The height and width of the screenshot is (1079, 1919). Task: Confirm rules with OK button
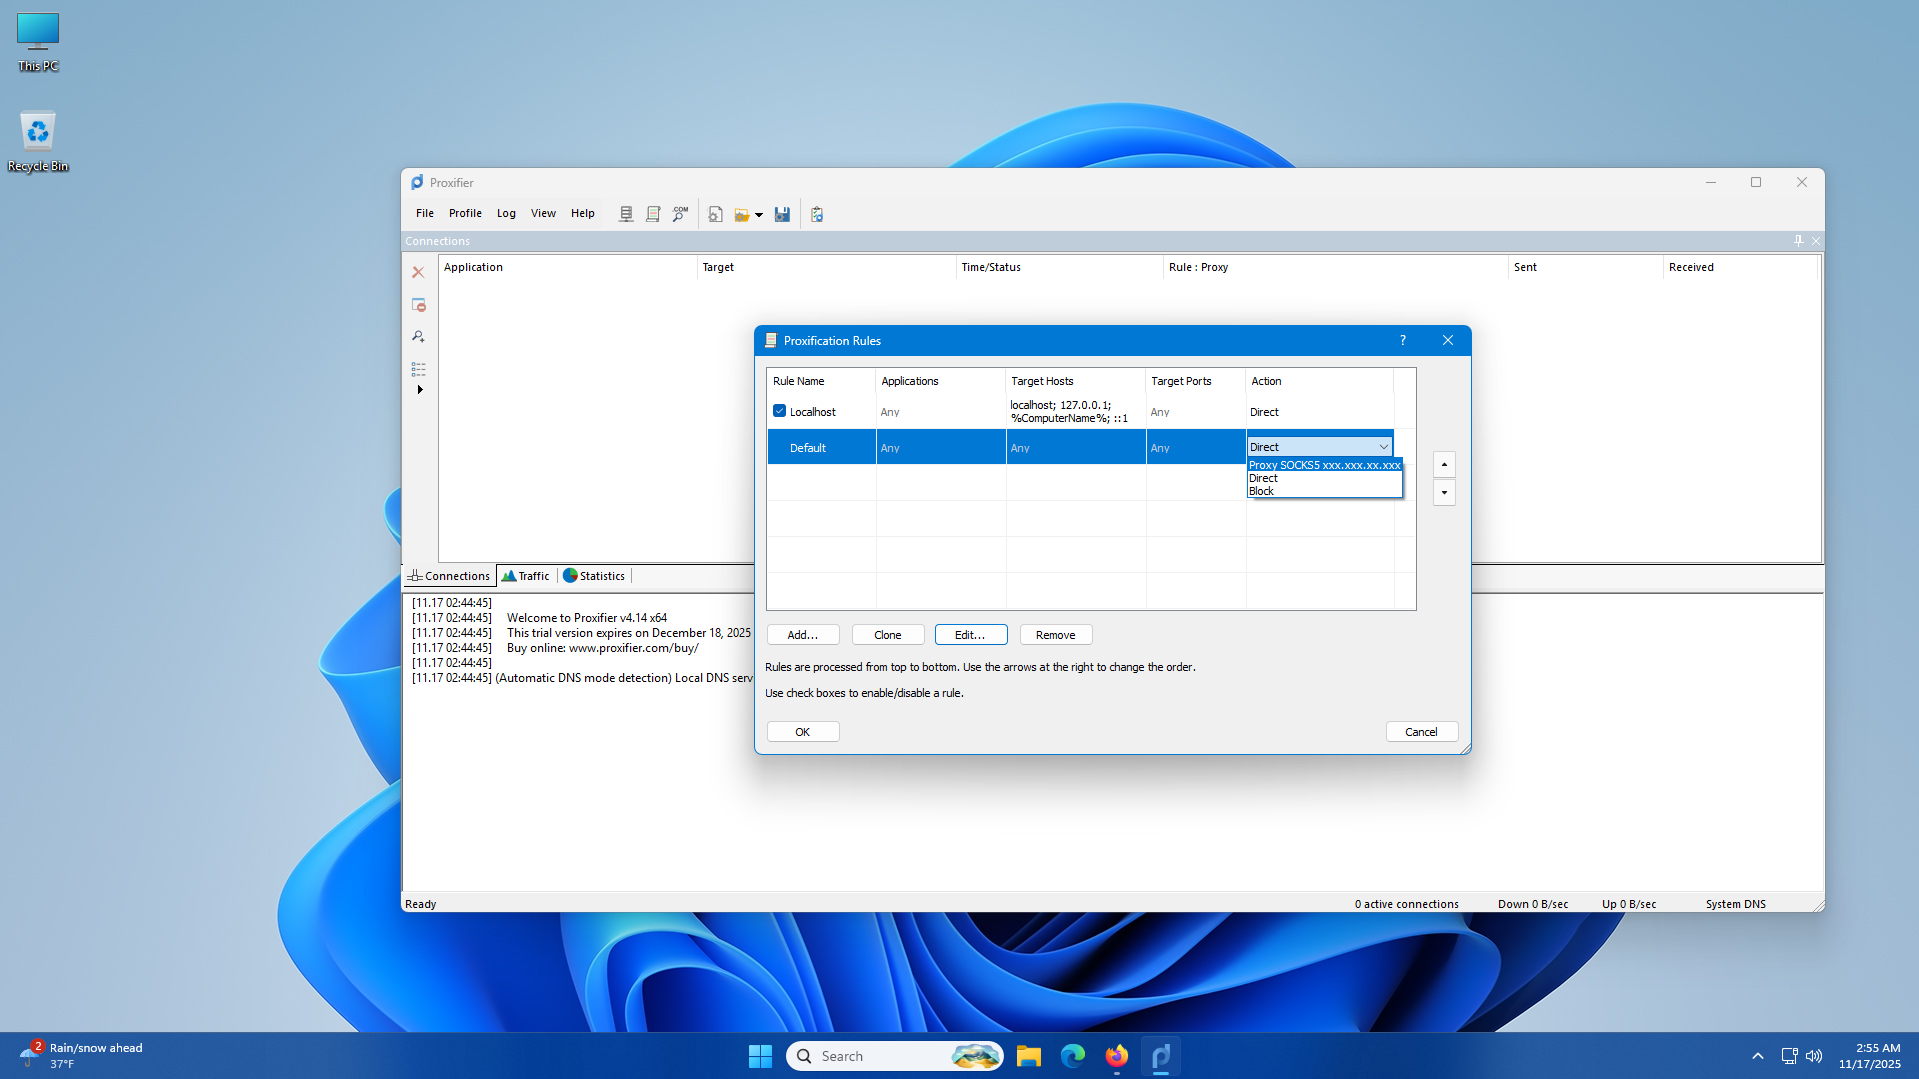[802, 732]
